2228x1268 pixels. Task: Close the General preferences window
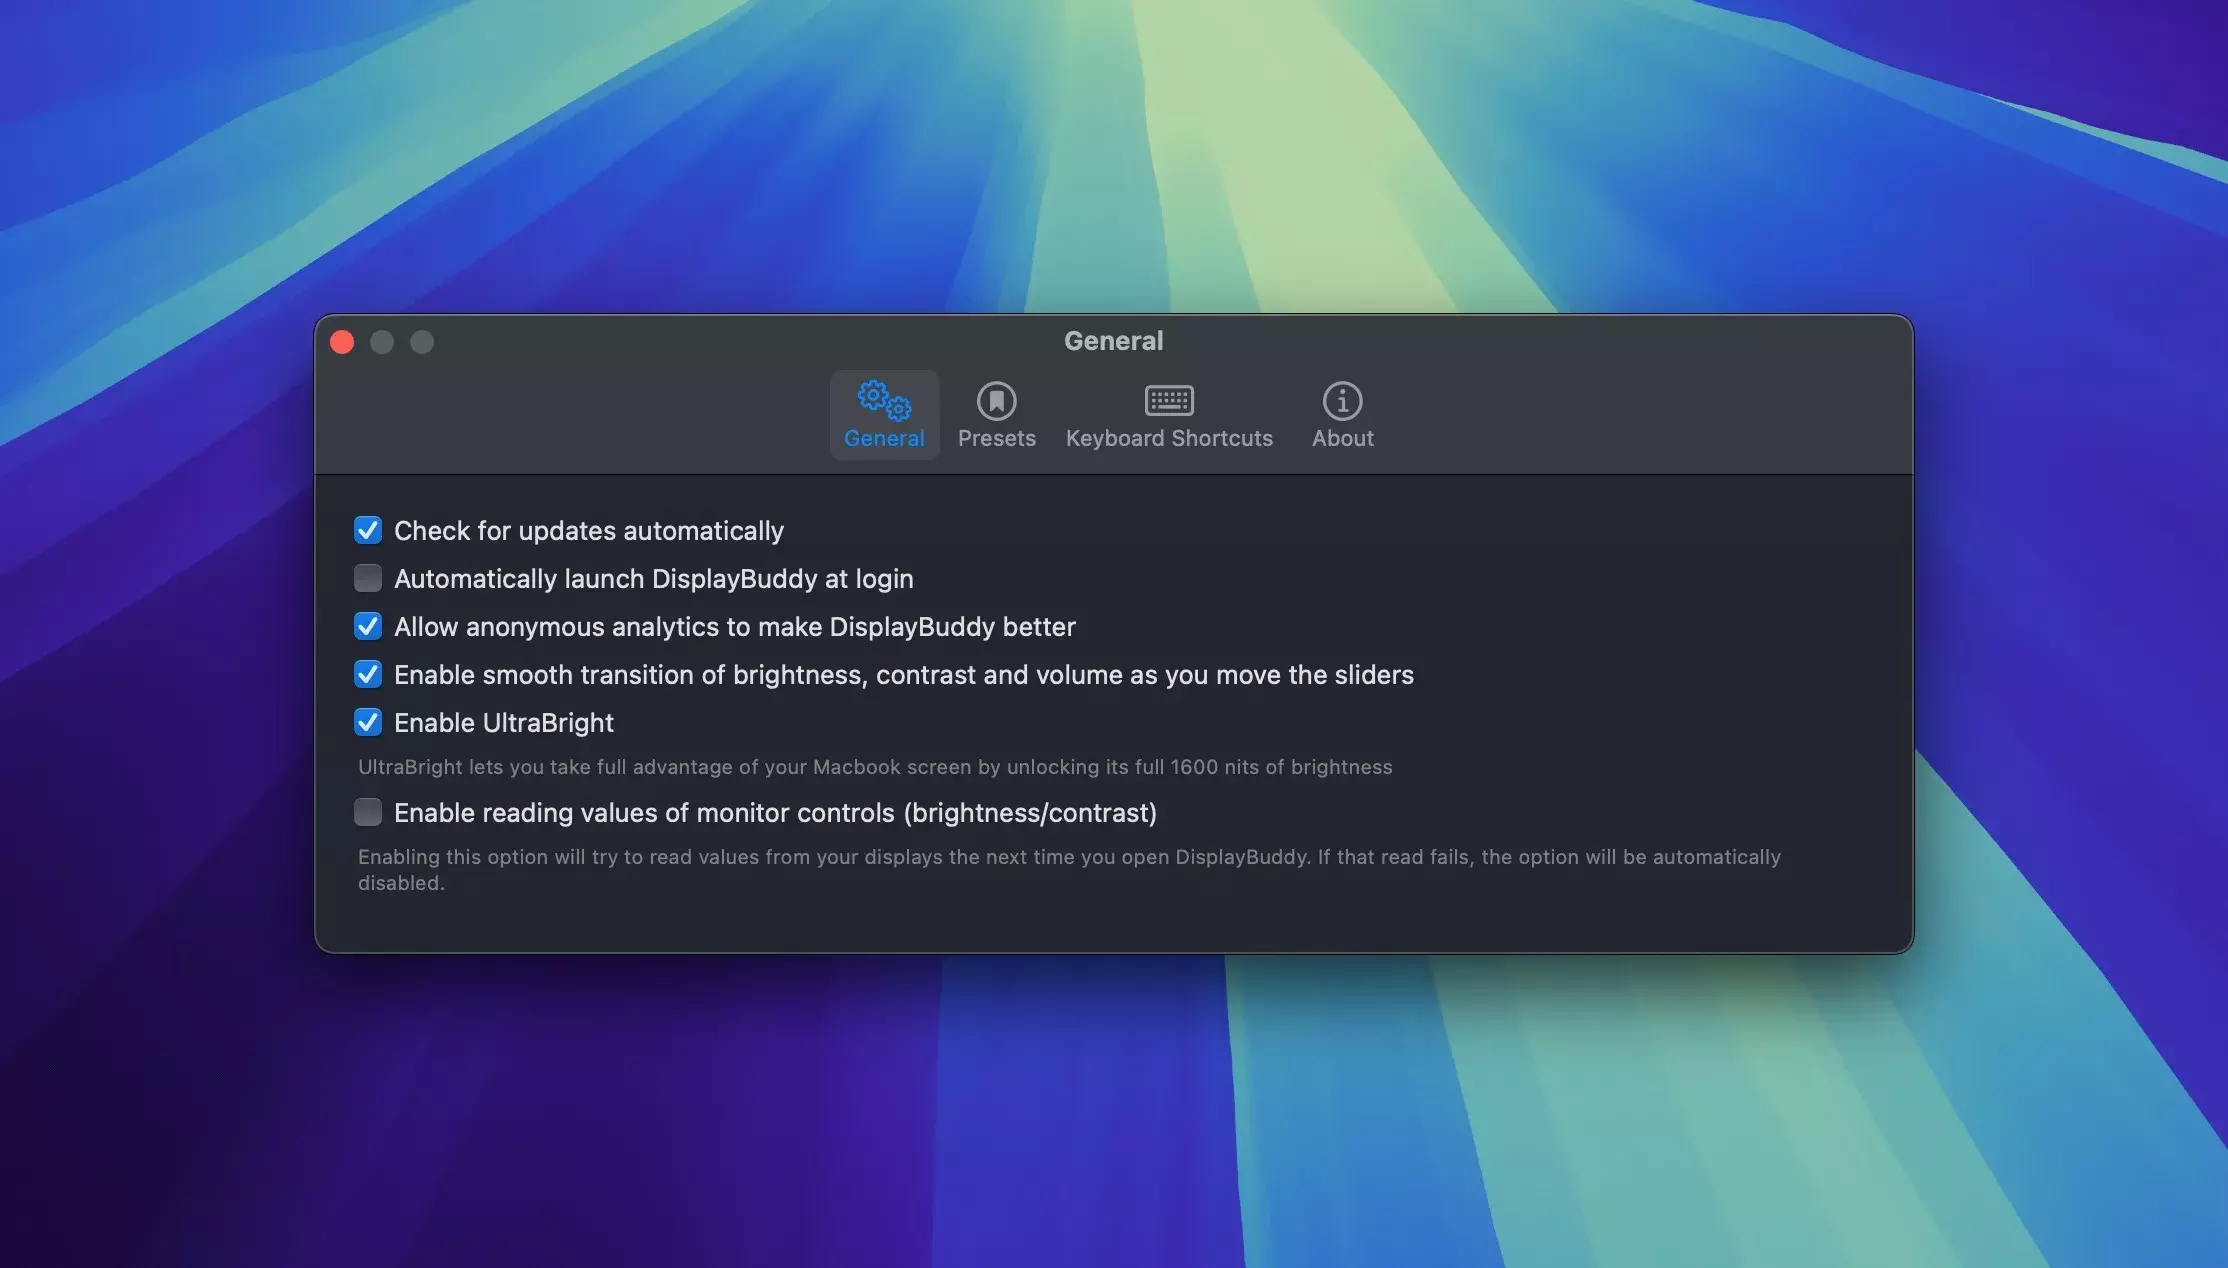coord(342,342)
